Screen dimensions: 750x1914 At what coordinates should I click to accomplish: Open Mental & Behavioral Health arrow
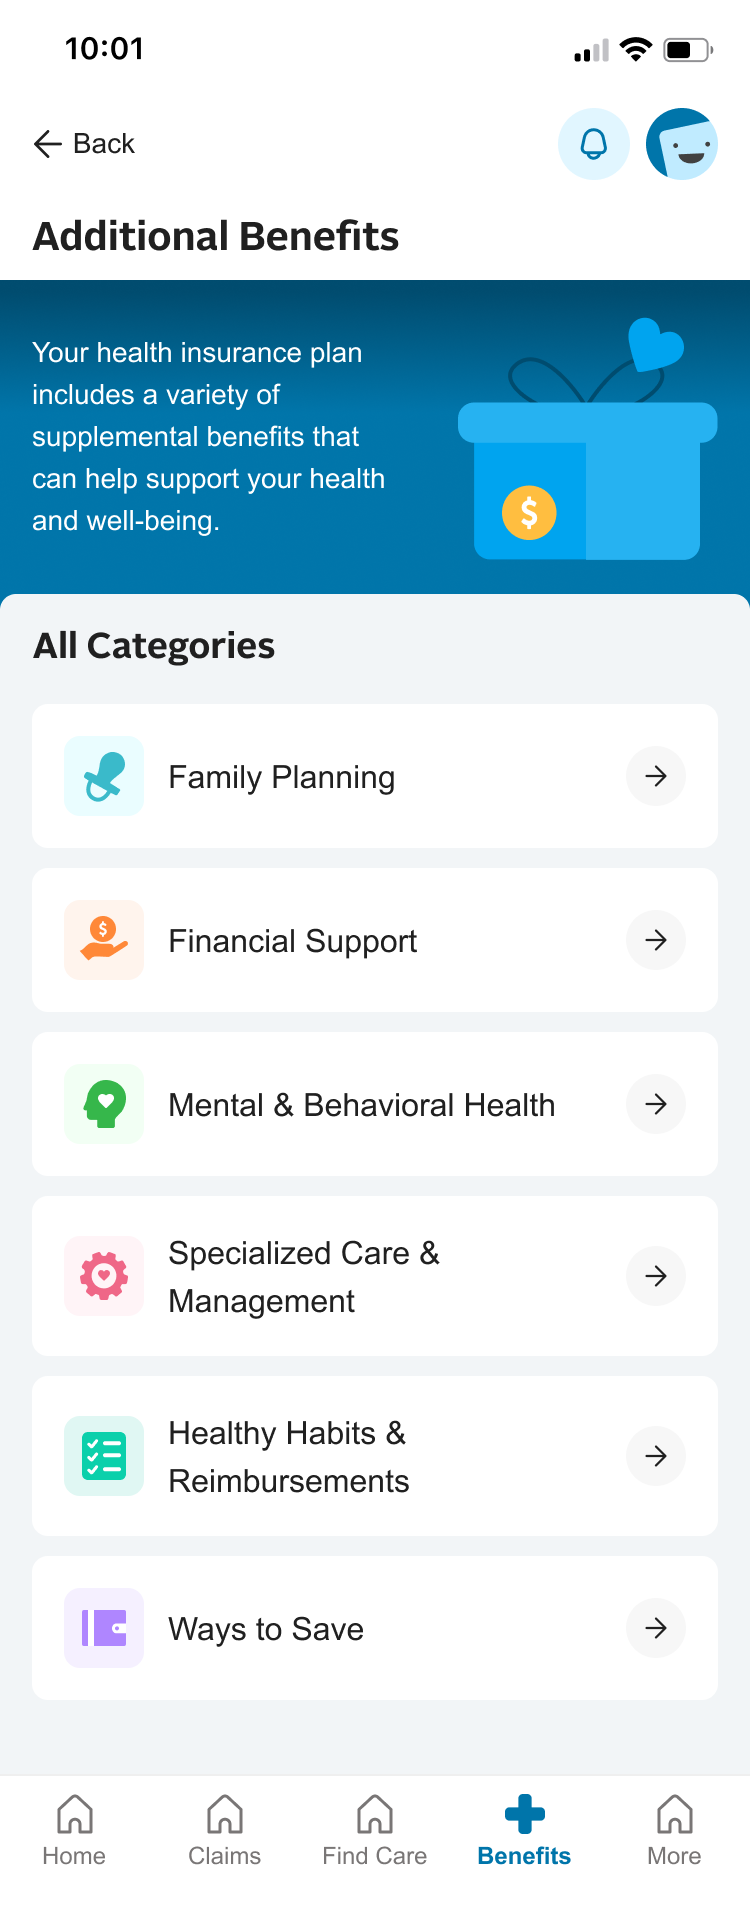pos(656,1104)
